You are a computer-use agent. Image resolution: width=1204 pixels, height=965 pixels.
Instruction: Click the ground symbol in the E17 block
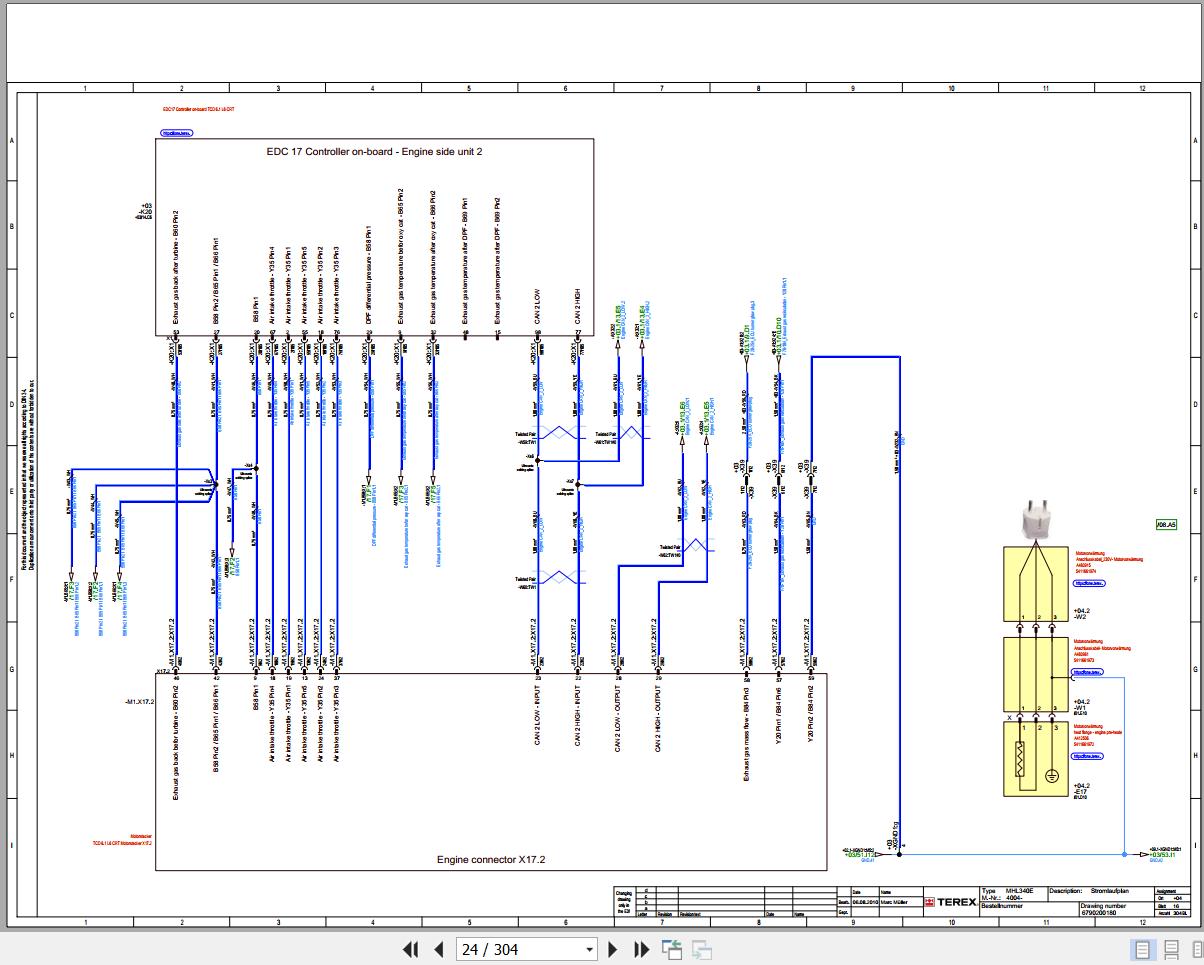pyautogui.click(x=1052, y=775)
